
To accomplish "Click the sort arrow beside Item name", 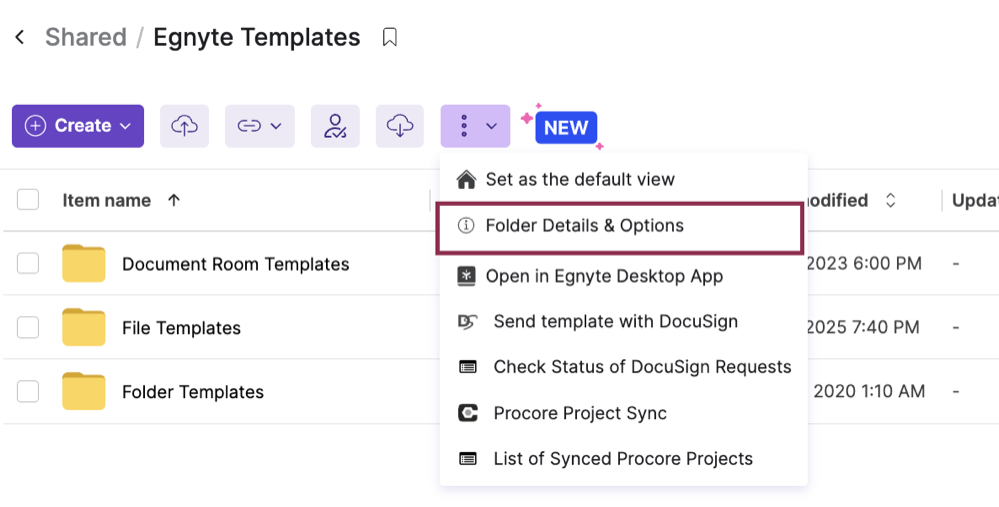I will (x=174, y=201).
